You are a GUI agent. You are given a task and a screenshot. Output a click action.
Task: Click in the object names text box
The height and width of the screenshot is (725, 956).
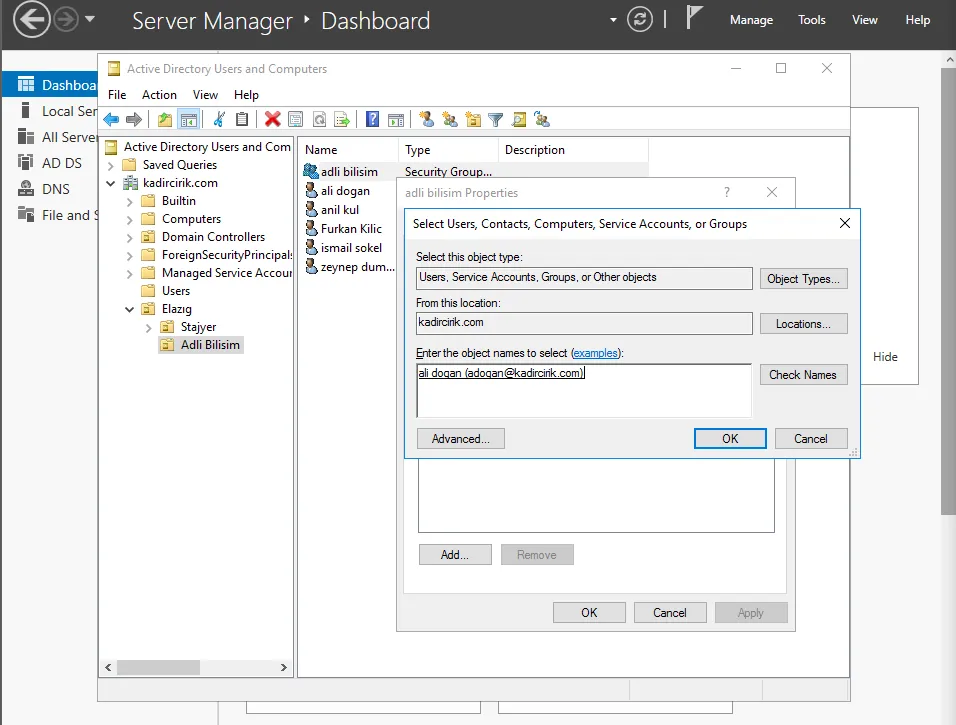[584, 391]
